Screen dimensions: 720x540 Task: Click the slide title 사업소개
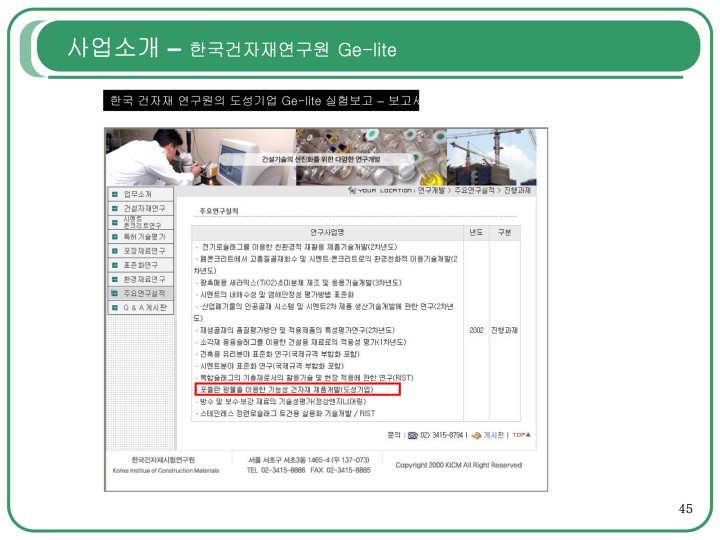pos(114,47)
